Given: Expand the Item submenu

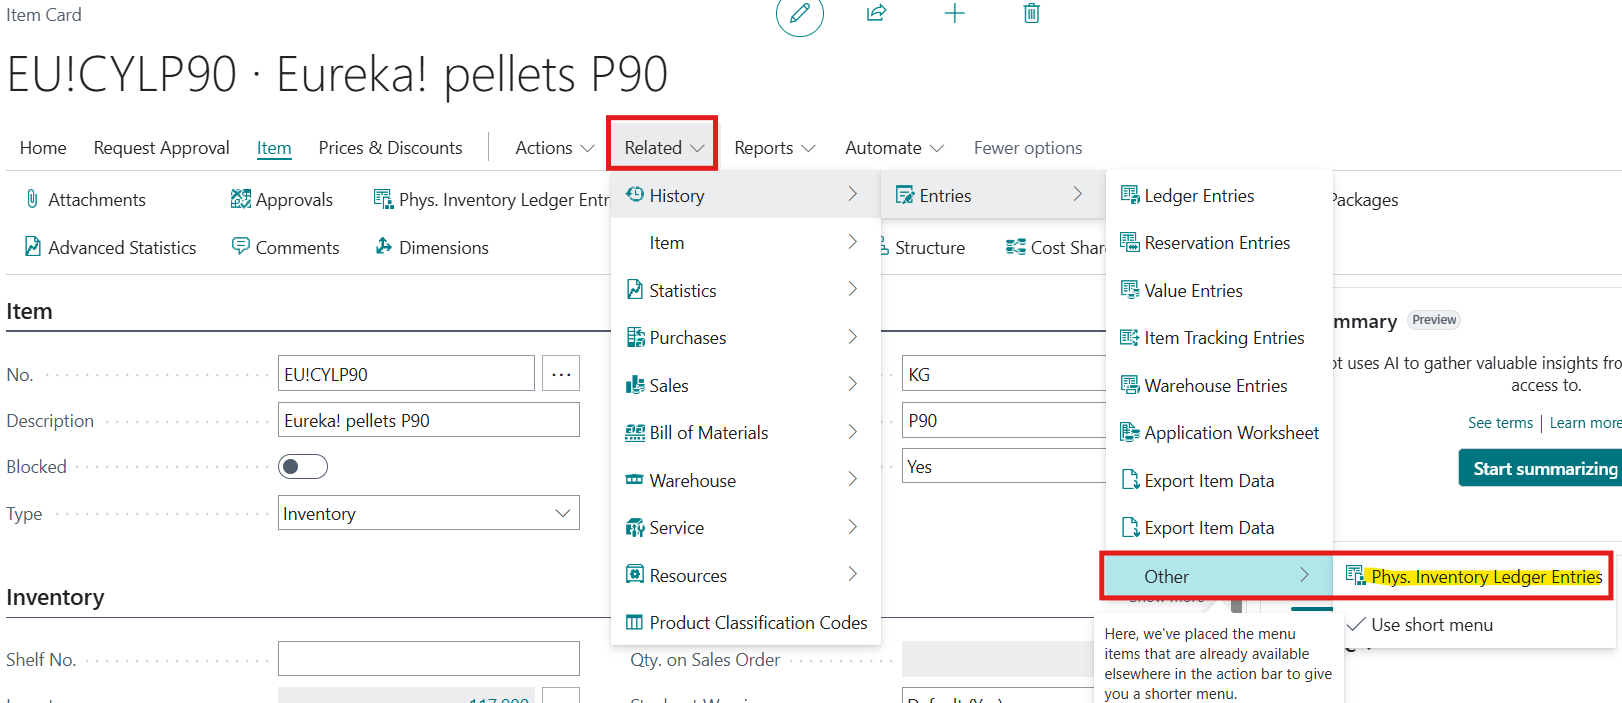Looking at the screenshot, I should coord(745,243).
